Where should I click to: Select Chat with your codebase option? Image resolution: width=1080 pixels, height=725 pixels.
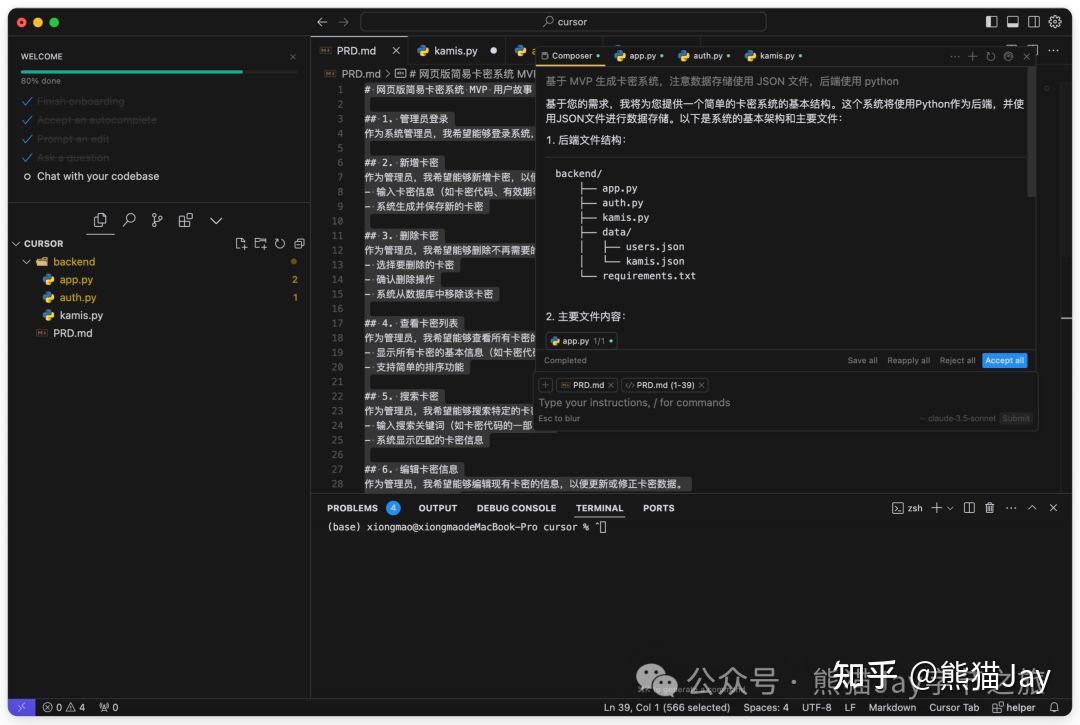pyautogui.click(x=98, y=176)
